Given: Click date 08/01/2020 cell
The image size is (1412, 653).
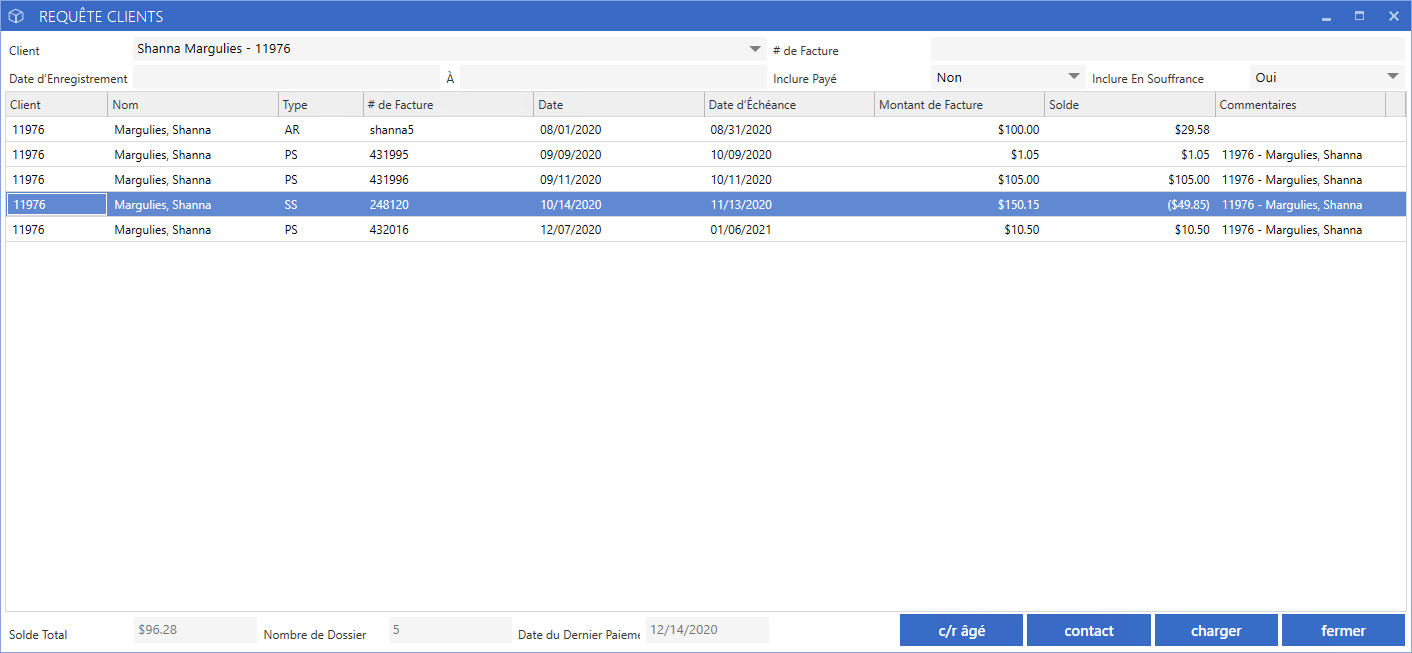Looking at the screenshot, I should 619,130.
